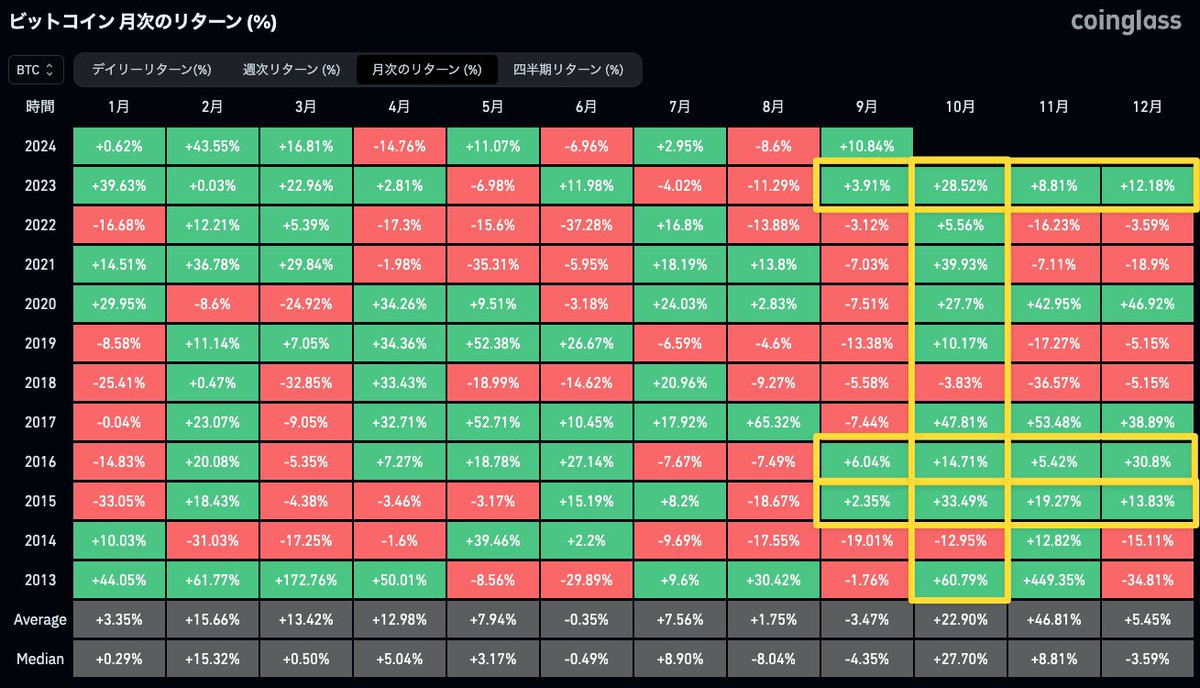Click the +52.38% cell for May 2019
Viewport: 1200px width, 688px height.
pos(493,343)
